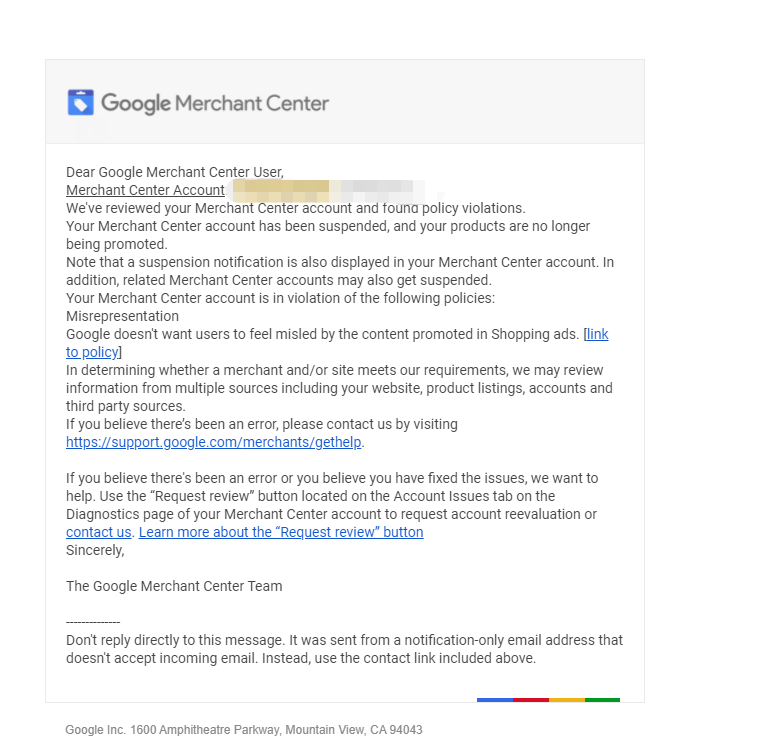Click the Google Inc. address footer text
The image size is (765, 738).
pyautogui.click(x=244, y=730)
